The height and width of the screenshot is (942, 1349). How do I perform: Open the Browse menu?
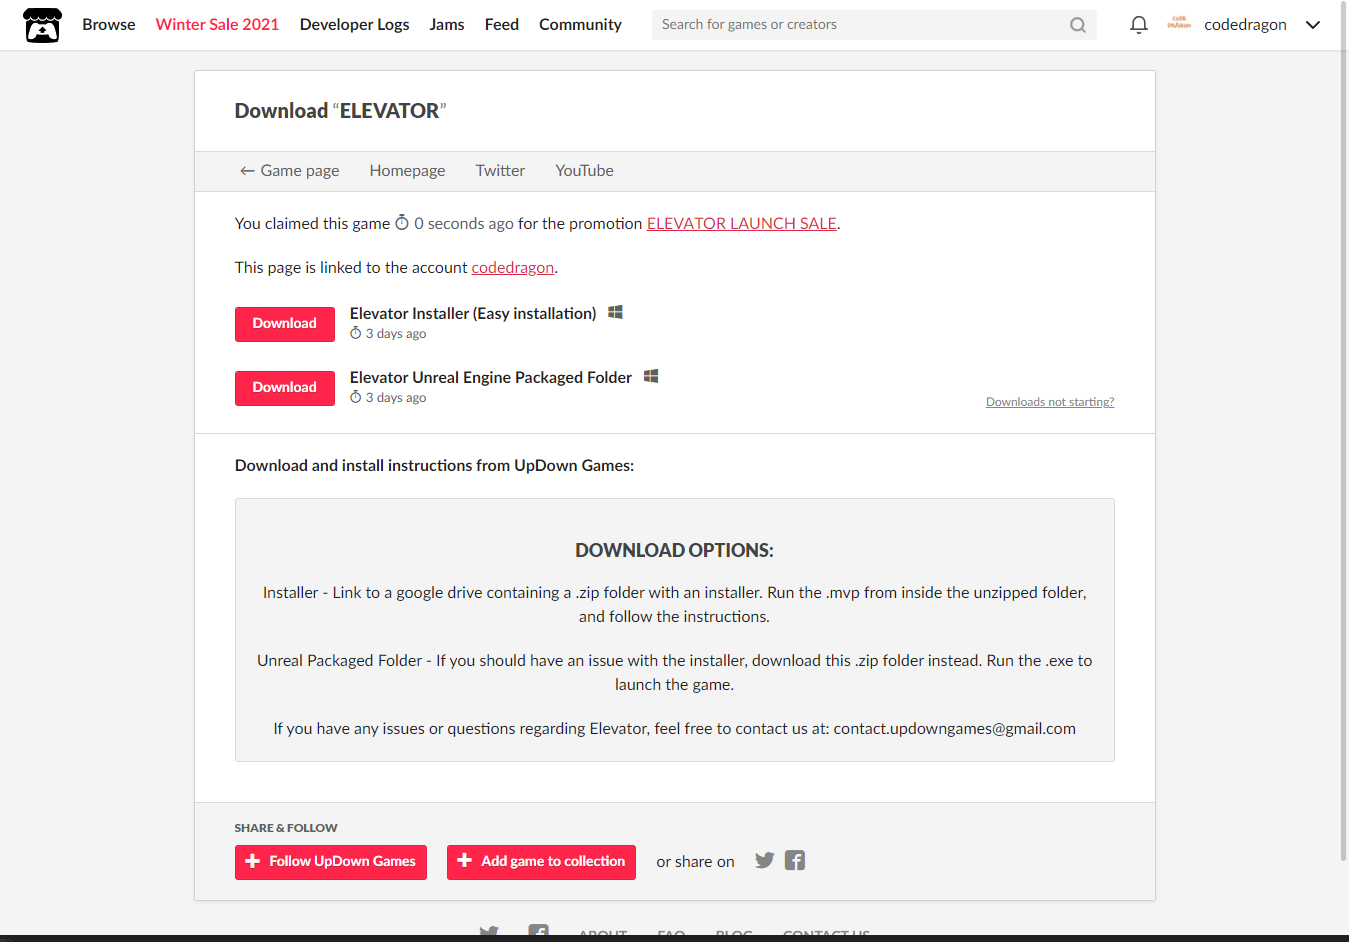[x=109, y=25]
